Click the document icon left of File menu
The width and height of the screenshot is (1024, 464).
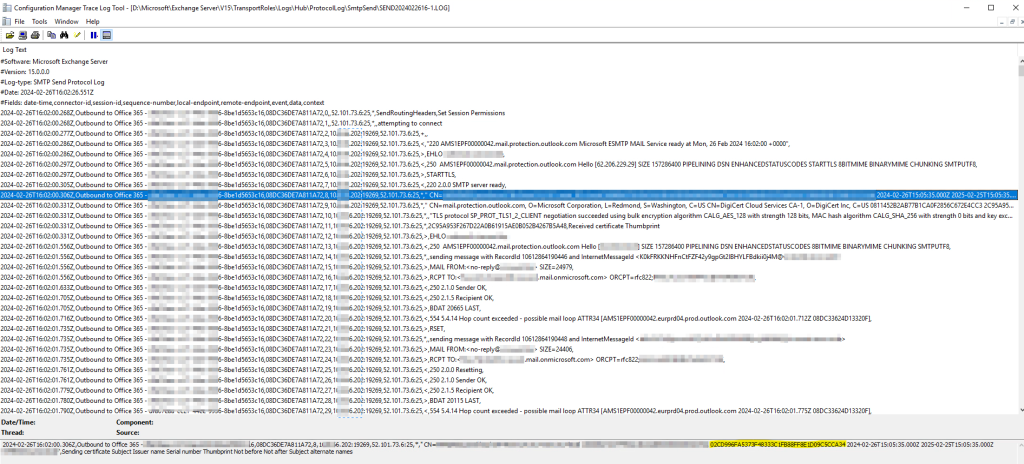tap(6, 21)
